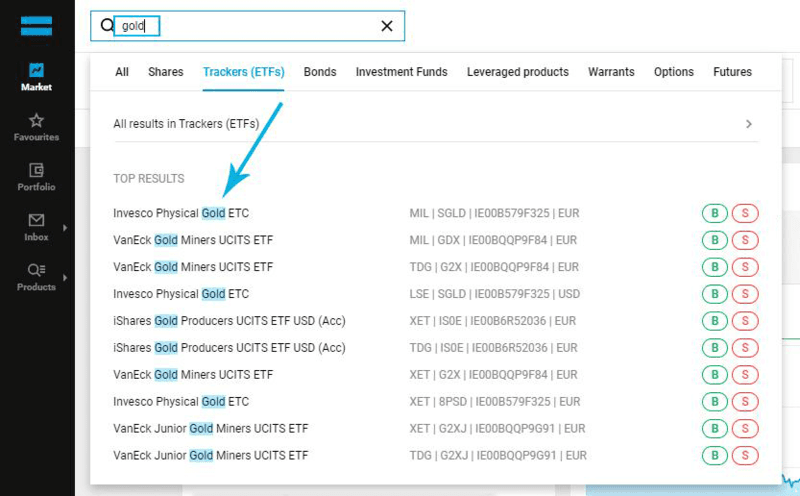Buy Invesco Physical Gold ETC MIL SGLD
800x496 pixels.
click(715, 213)
